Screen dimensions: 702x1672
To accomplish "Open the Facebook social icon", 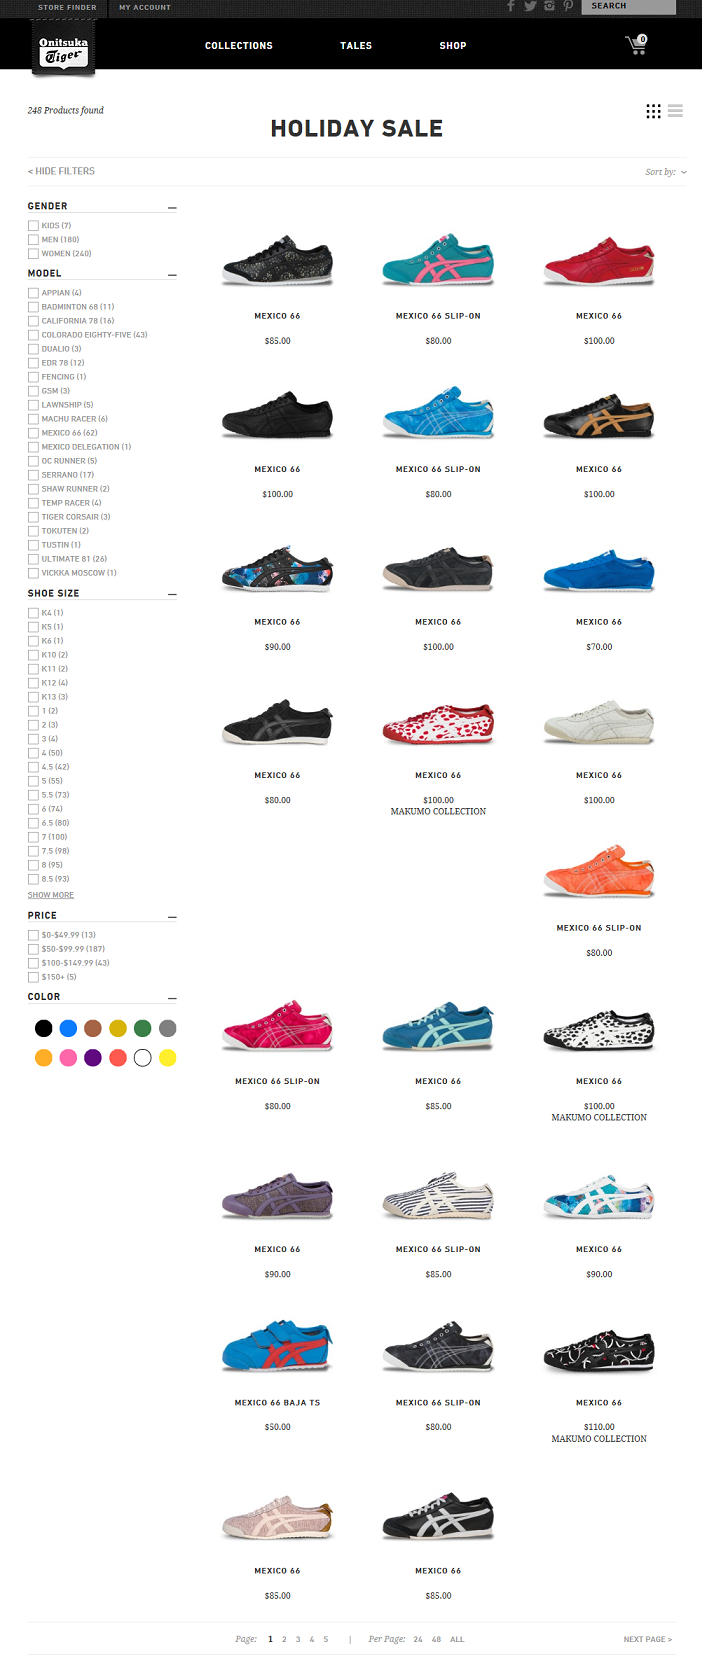I will (511, 6).
